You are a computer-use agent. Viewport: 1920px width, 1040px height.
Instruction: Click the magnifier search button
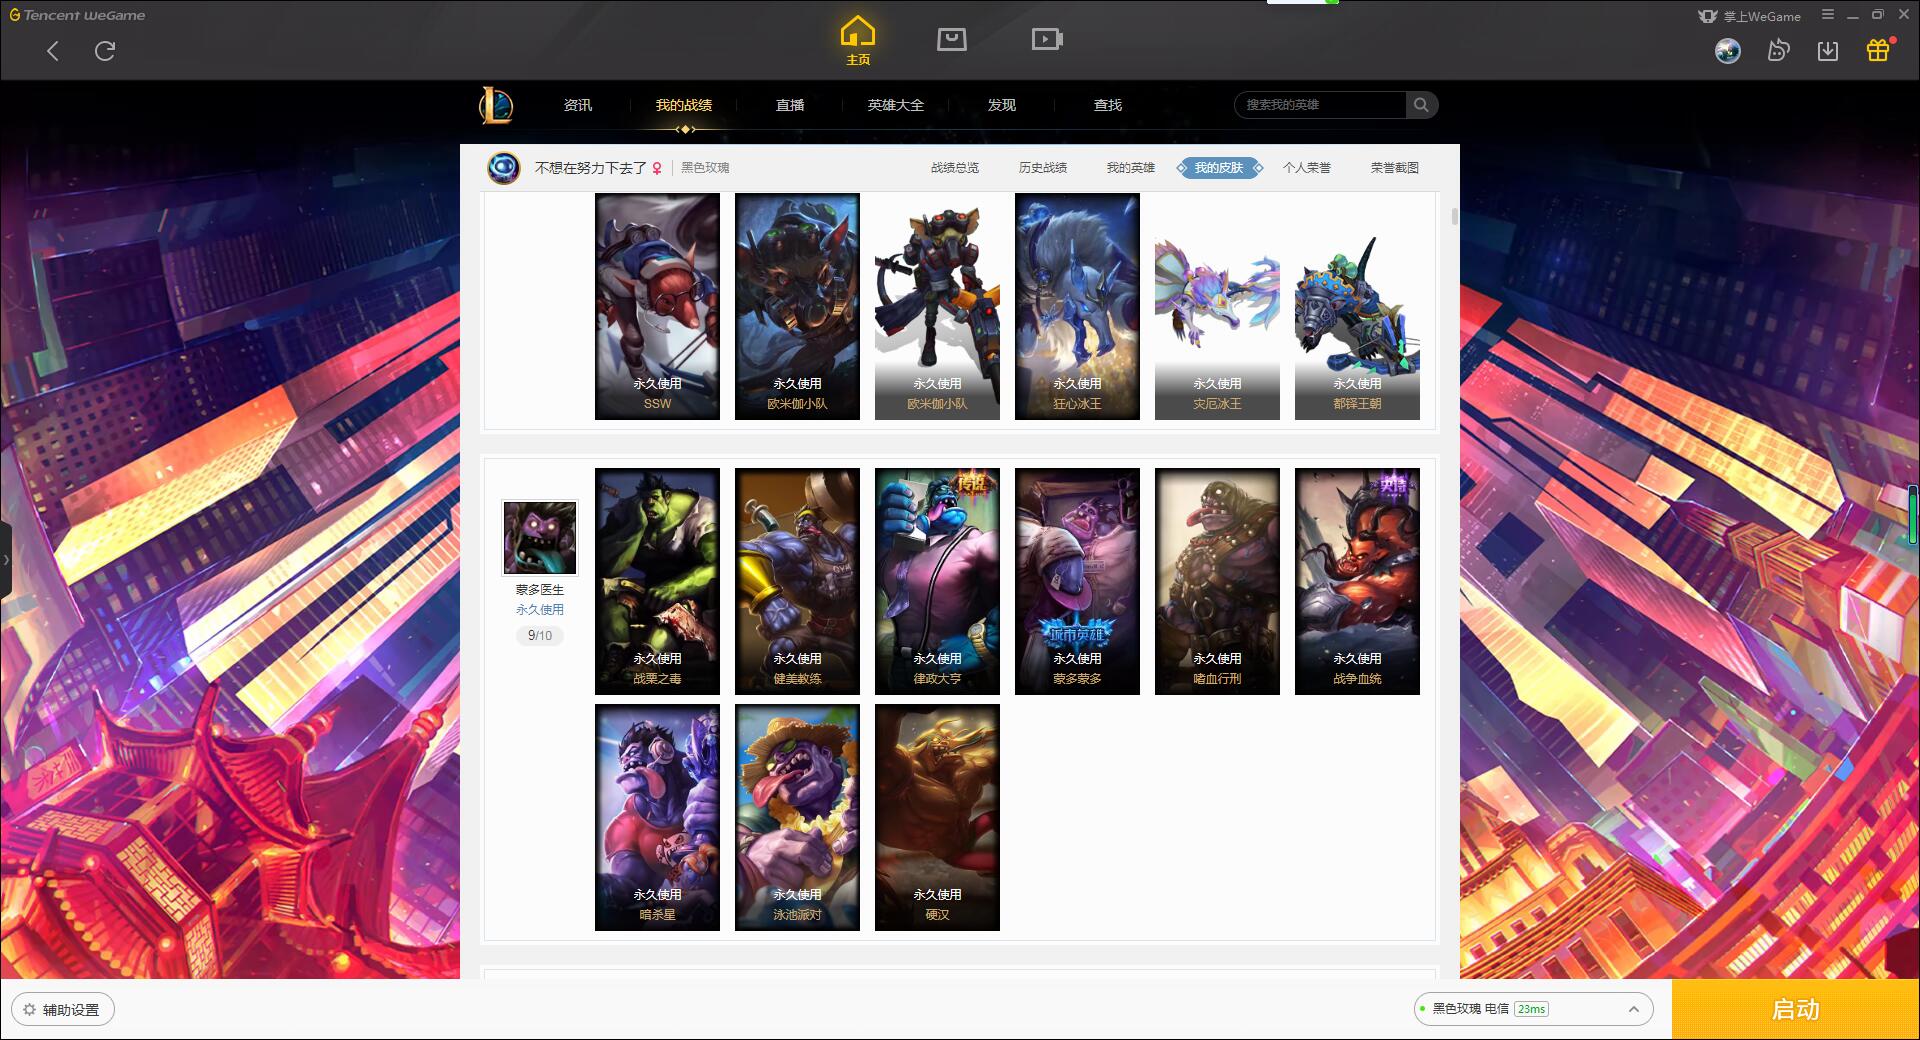click(1421, 105)
